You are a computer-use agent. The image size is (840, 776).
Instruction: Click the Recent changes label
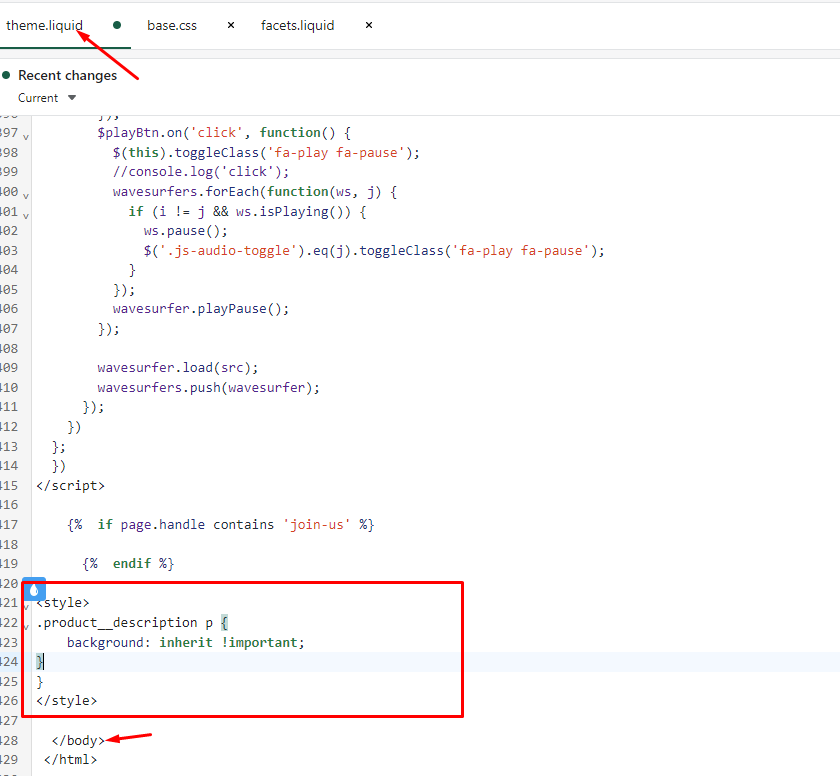(68, 76)
